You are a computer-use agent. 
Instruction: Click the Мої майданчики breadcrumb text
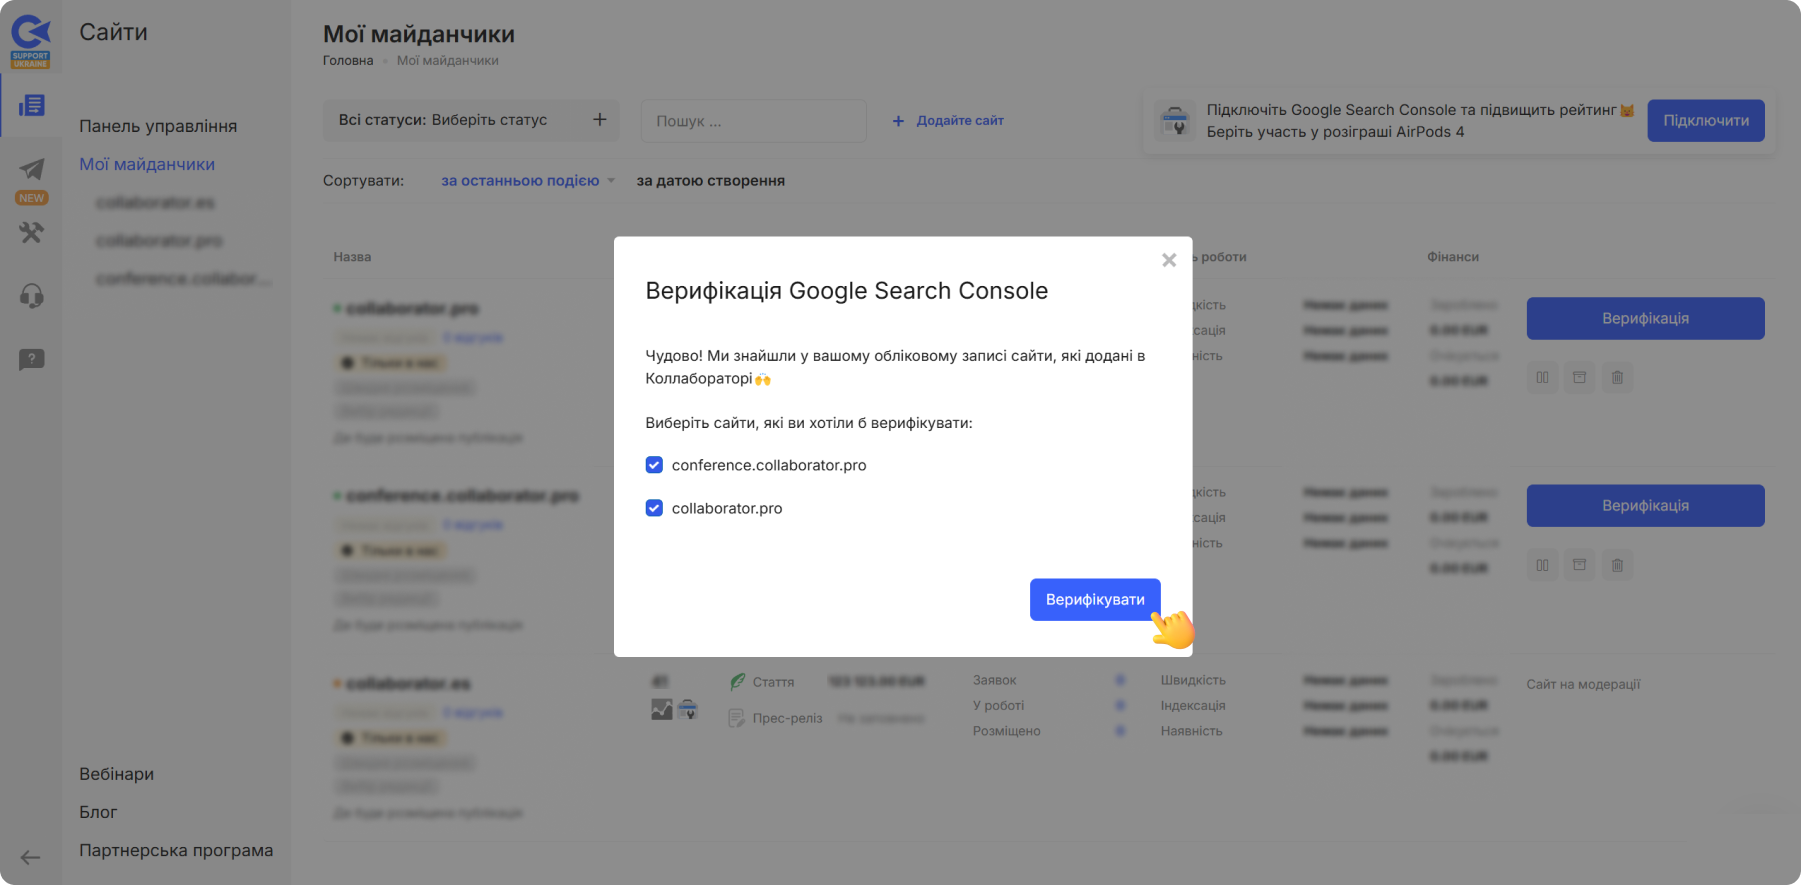click(447, 61)
